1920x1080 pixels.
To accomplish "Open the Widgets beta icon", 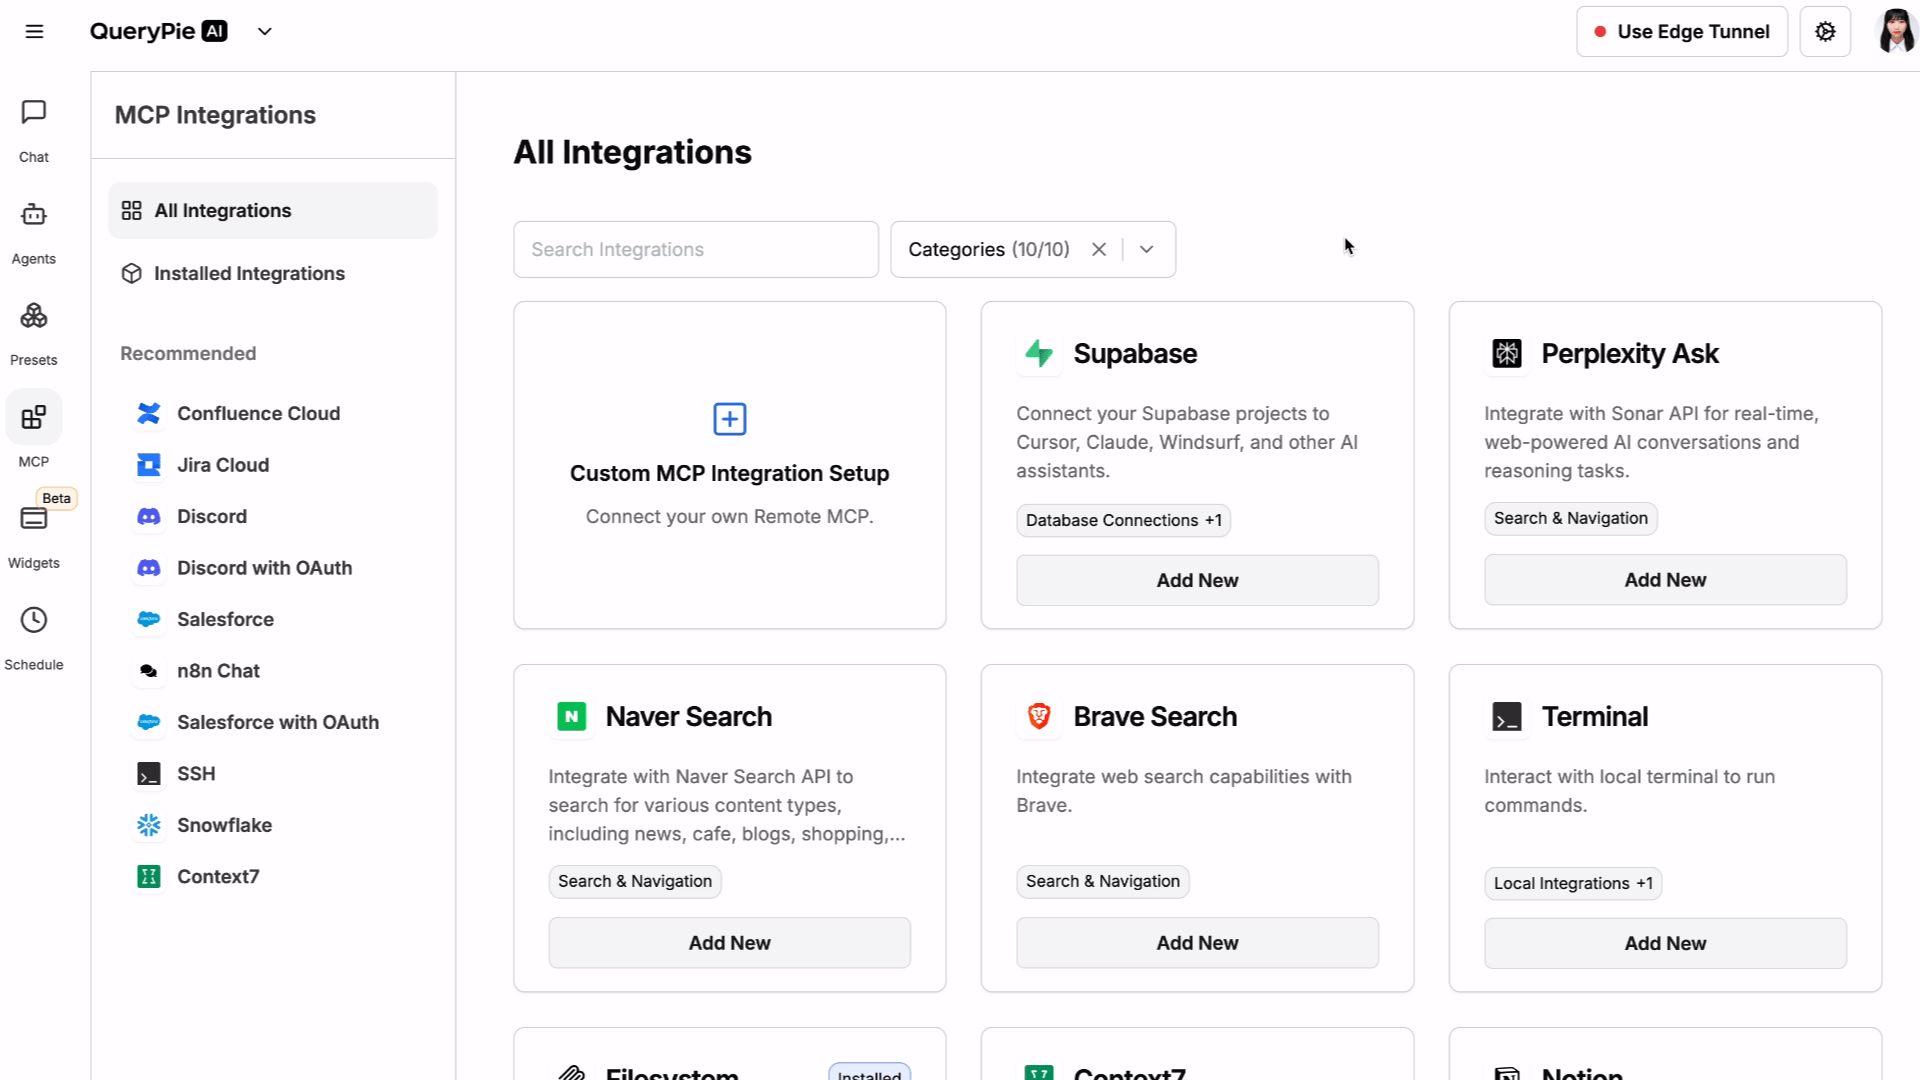I will click(x=34, y=519).
